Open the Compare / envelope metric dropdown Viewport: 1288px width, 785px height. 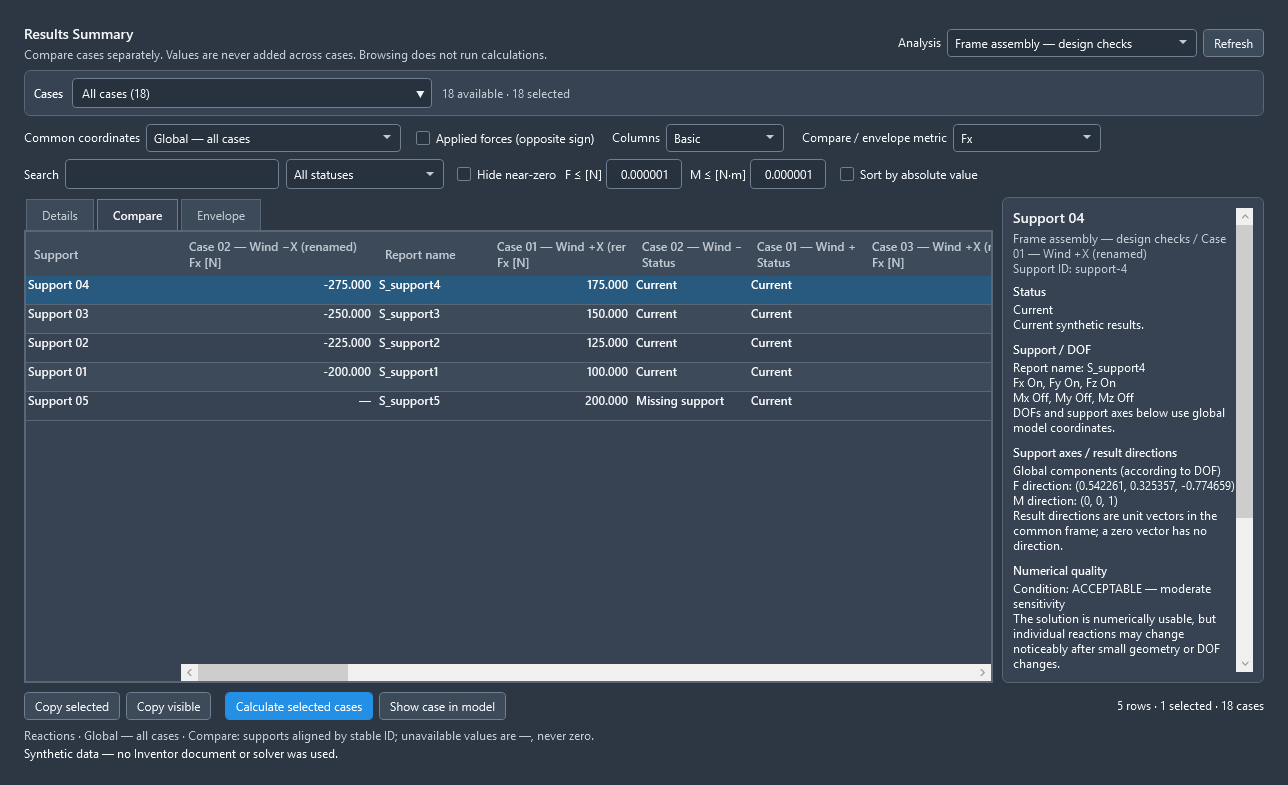[x=1027, y=138]
